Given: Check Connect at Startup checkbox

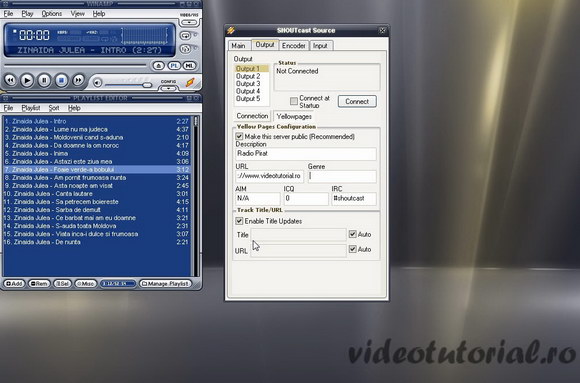Looking at the screenshot, I should pos(294,101).
